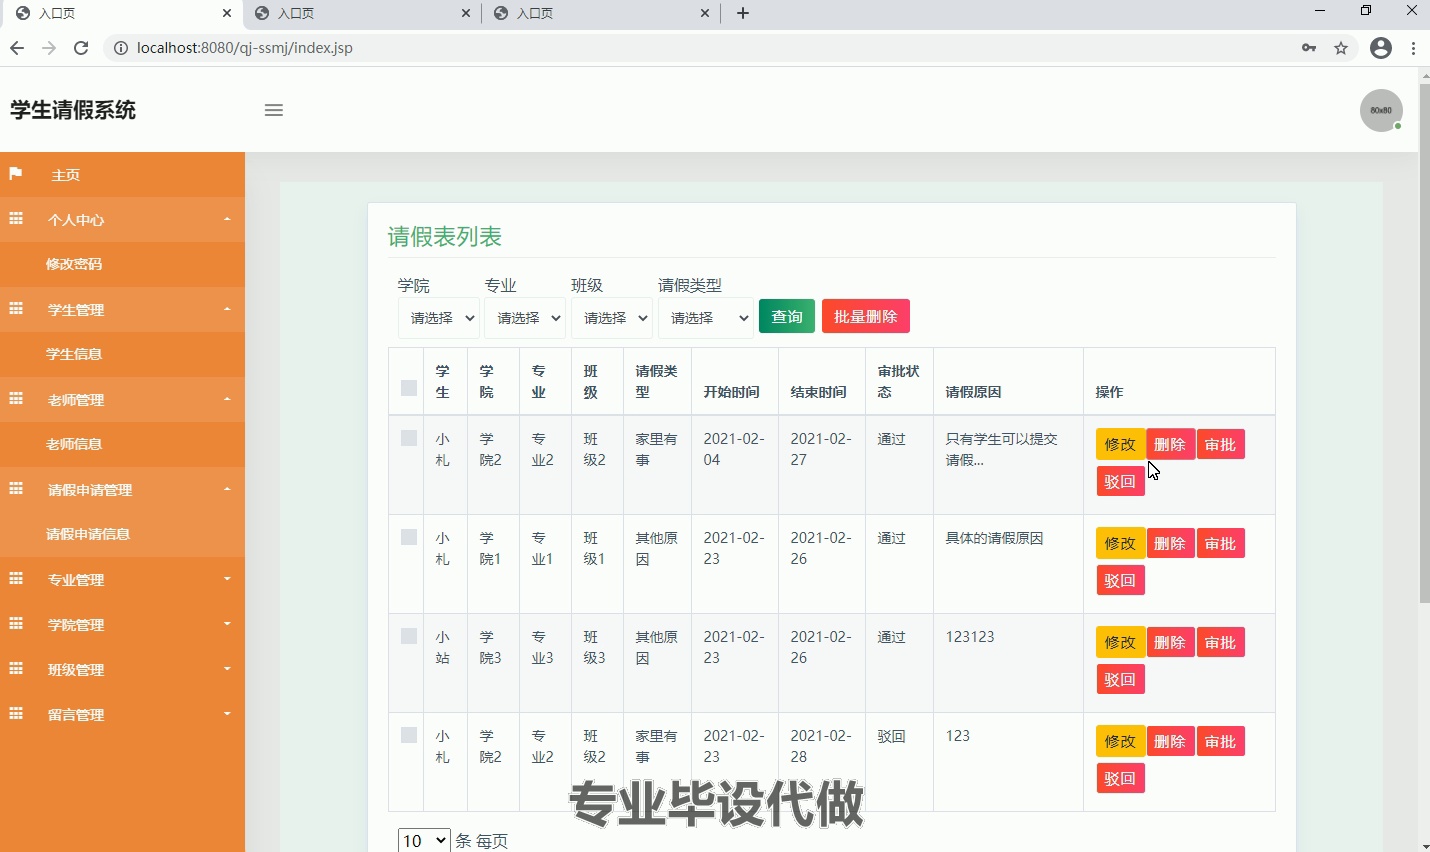Open the Chrome profile icon
This screenshot has height=852, width=1430.
[x=1381, y=48]
